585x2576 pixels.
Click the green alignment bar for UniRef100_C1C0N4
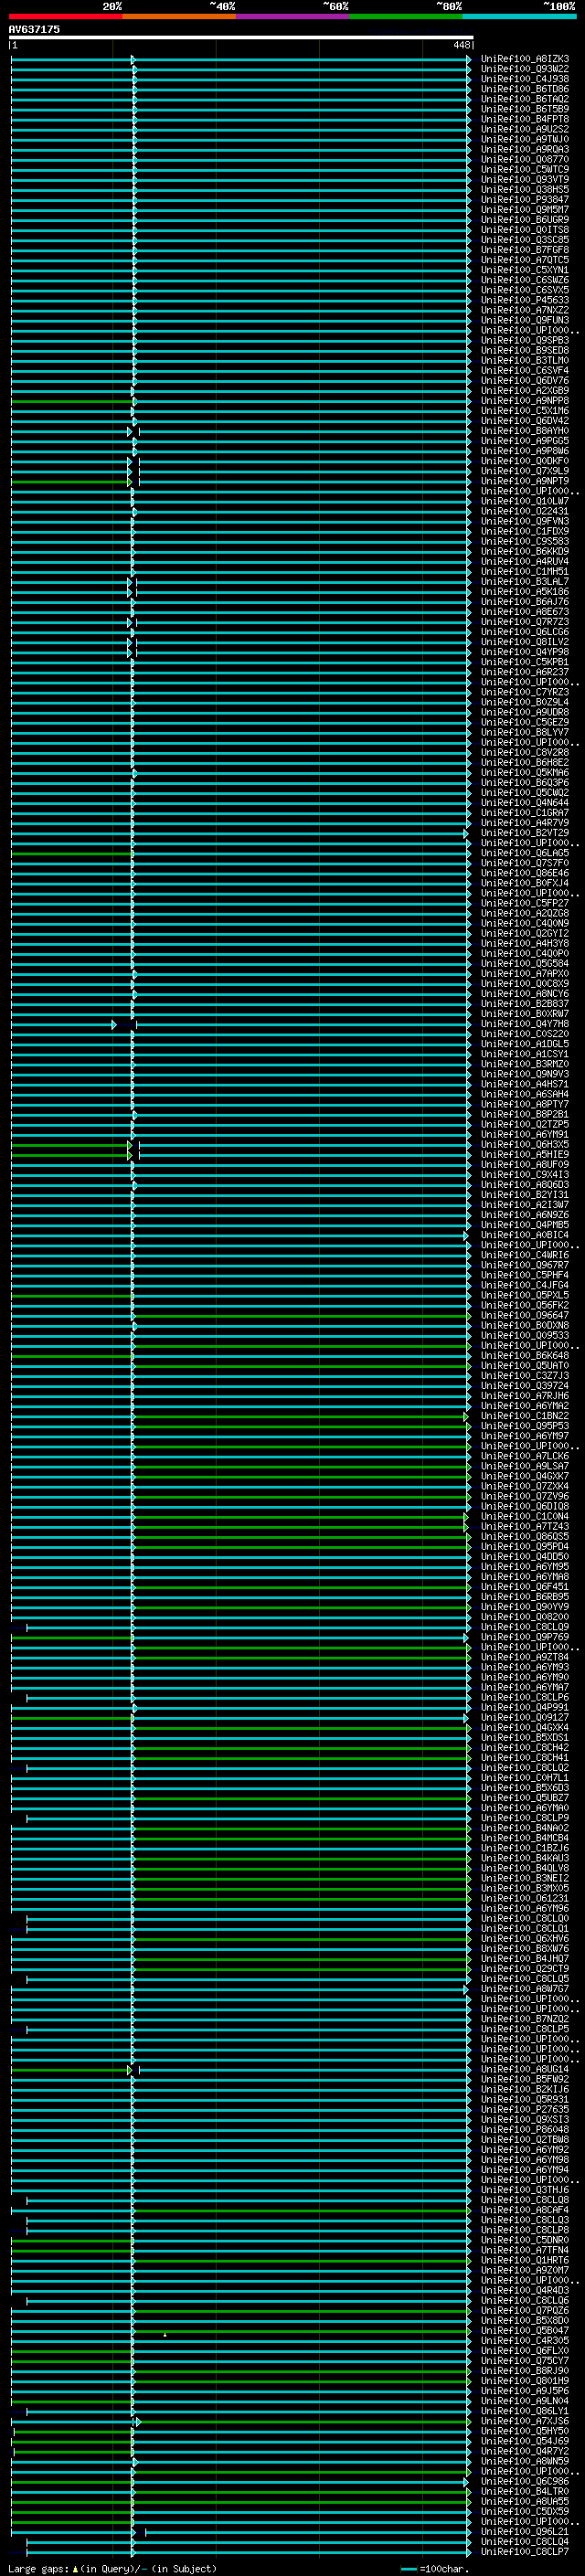300,1516
